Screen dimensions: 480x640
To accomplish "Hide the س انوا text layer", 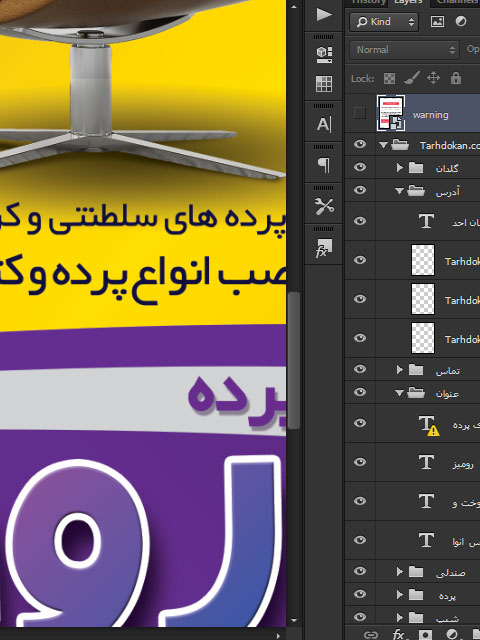I will click(360, 540).
